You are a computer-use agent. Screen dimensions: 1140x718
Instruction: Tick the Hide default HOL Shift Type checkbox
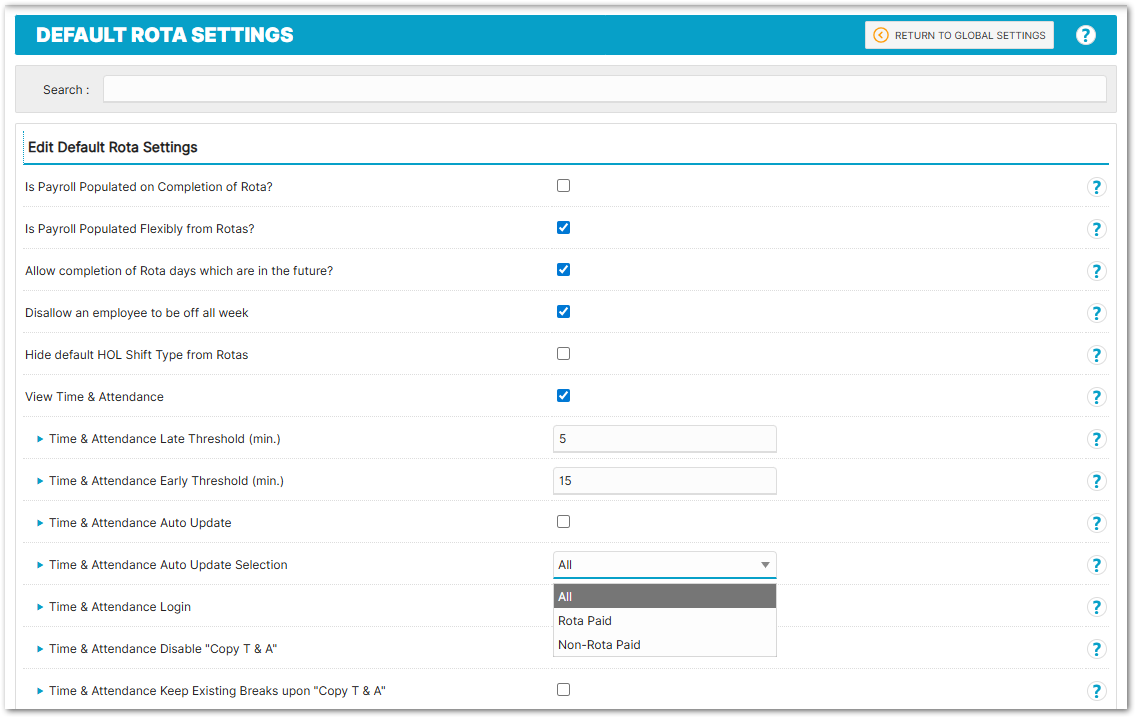[x=563, y=354]
